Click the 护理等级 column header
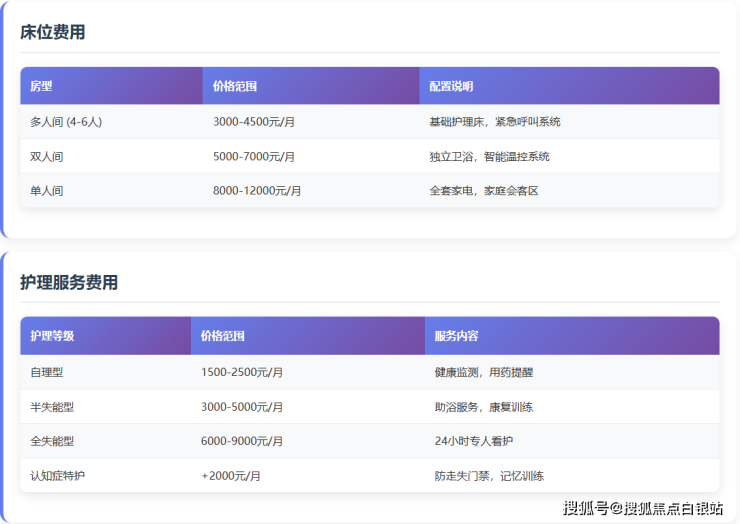Screen dimensions: 740x524 click(52, 336)
